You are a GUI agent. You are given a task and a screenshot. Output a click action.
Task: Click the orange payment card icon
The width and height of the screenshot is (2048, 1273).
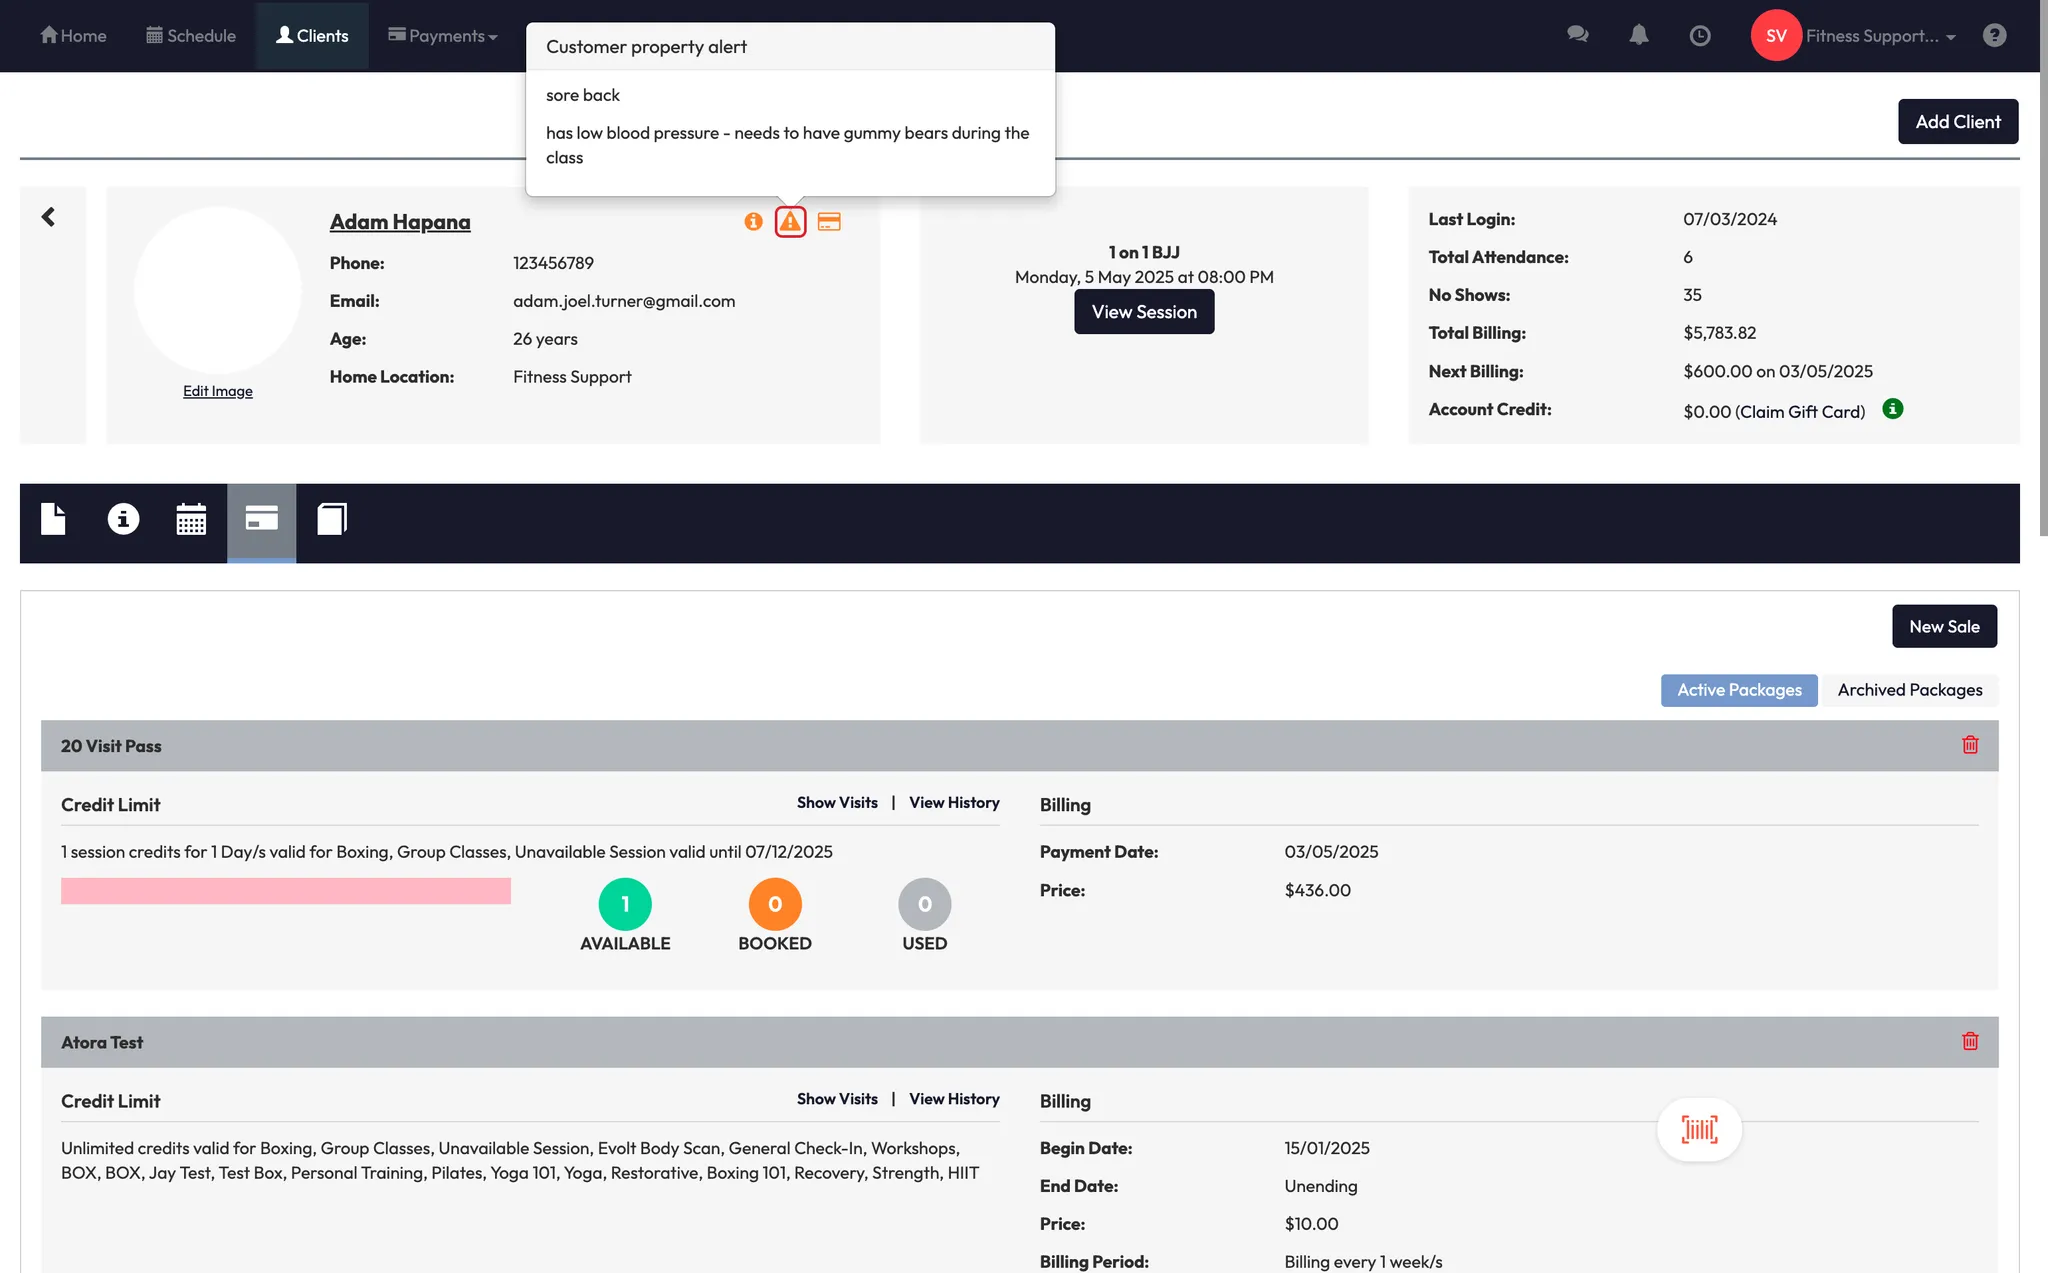tap(829, 221)
